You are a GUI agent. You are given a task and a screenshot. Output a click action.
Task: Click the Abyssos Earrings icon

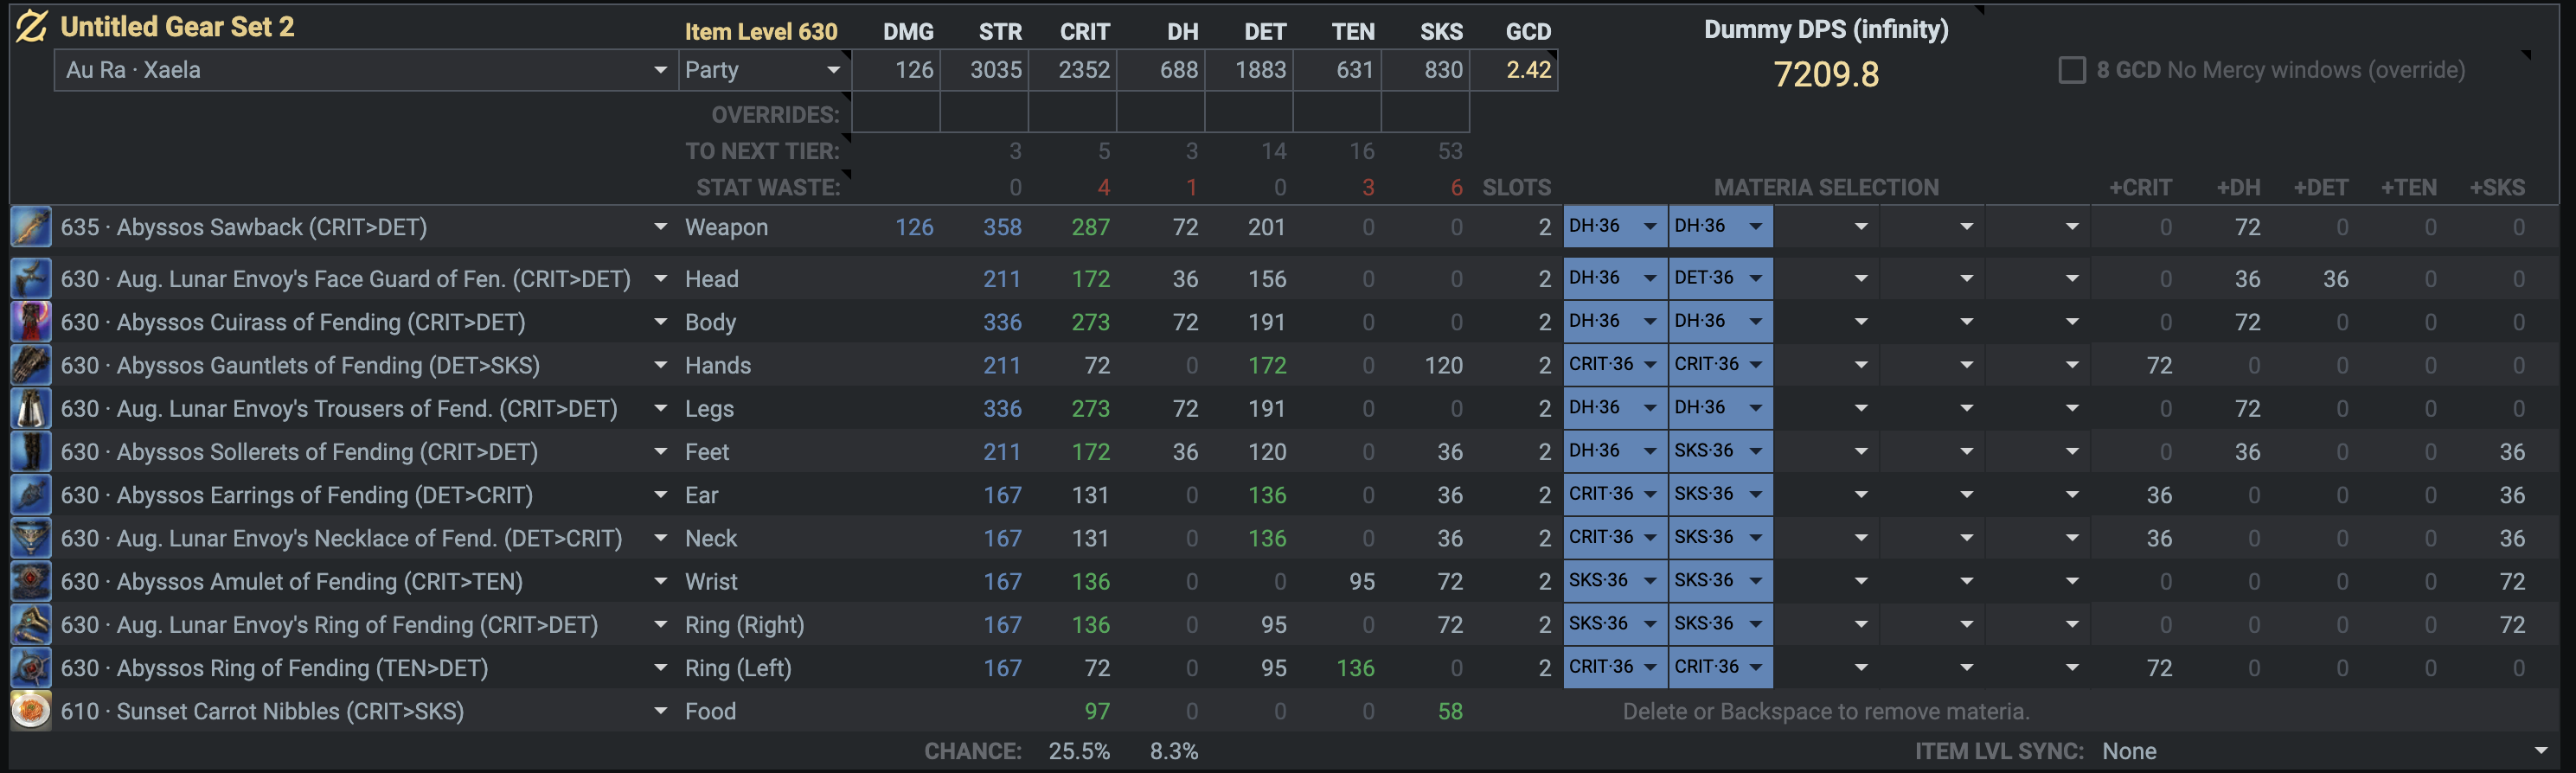30,495
